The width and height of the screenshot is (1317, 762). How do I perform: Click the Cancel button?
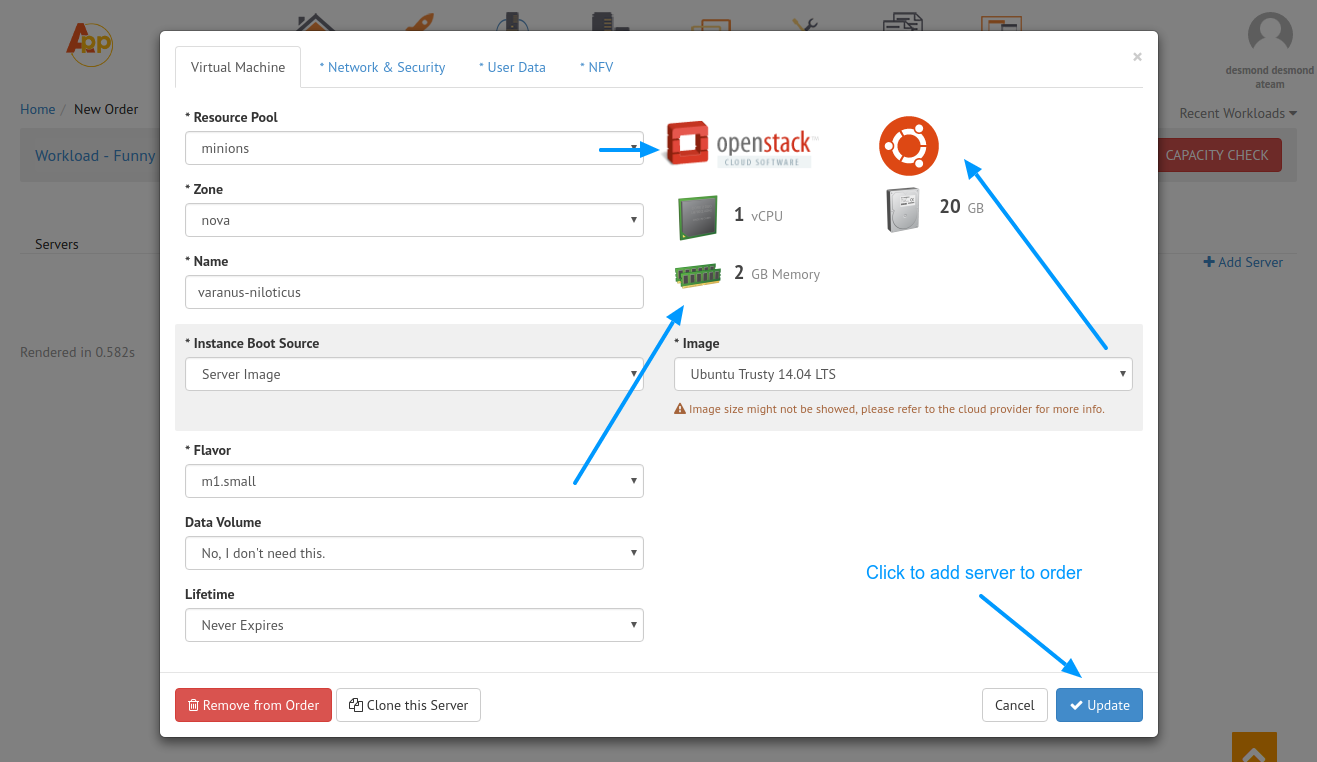click(1015, 705)
